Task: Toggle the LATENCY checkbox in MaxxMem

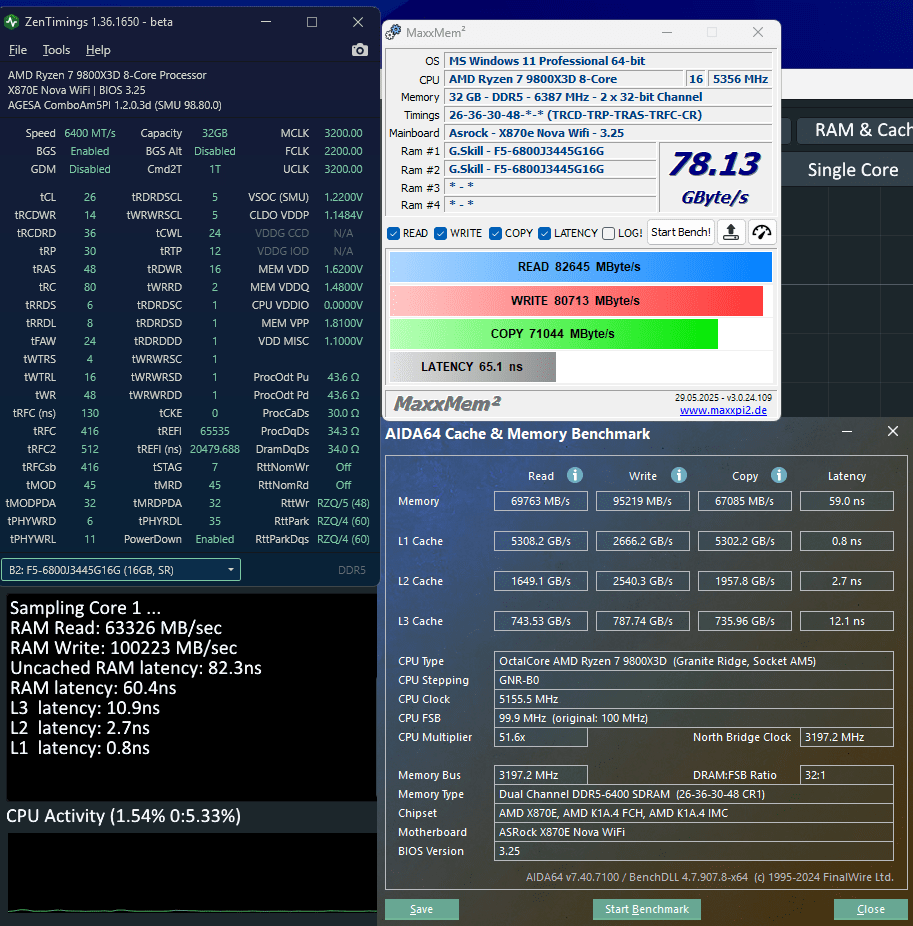Action: tap(544, 233)
